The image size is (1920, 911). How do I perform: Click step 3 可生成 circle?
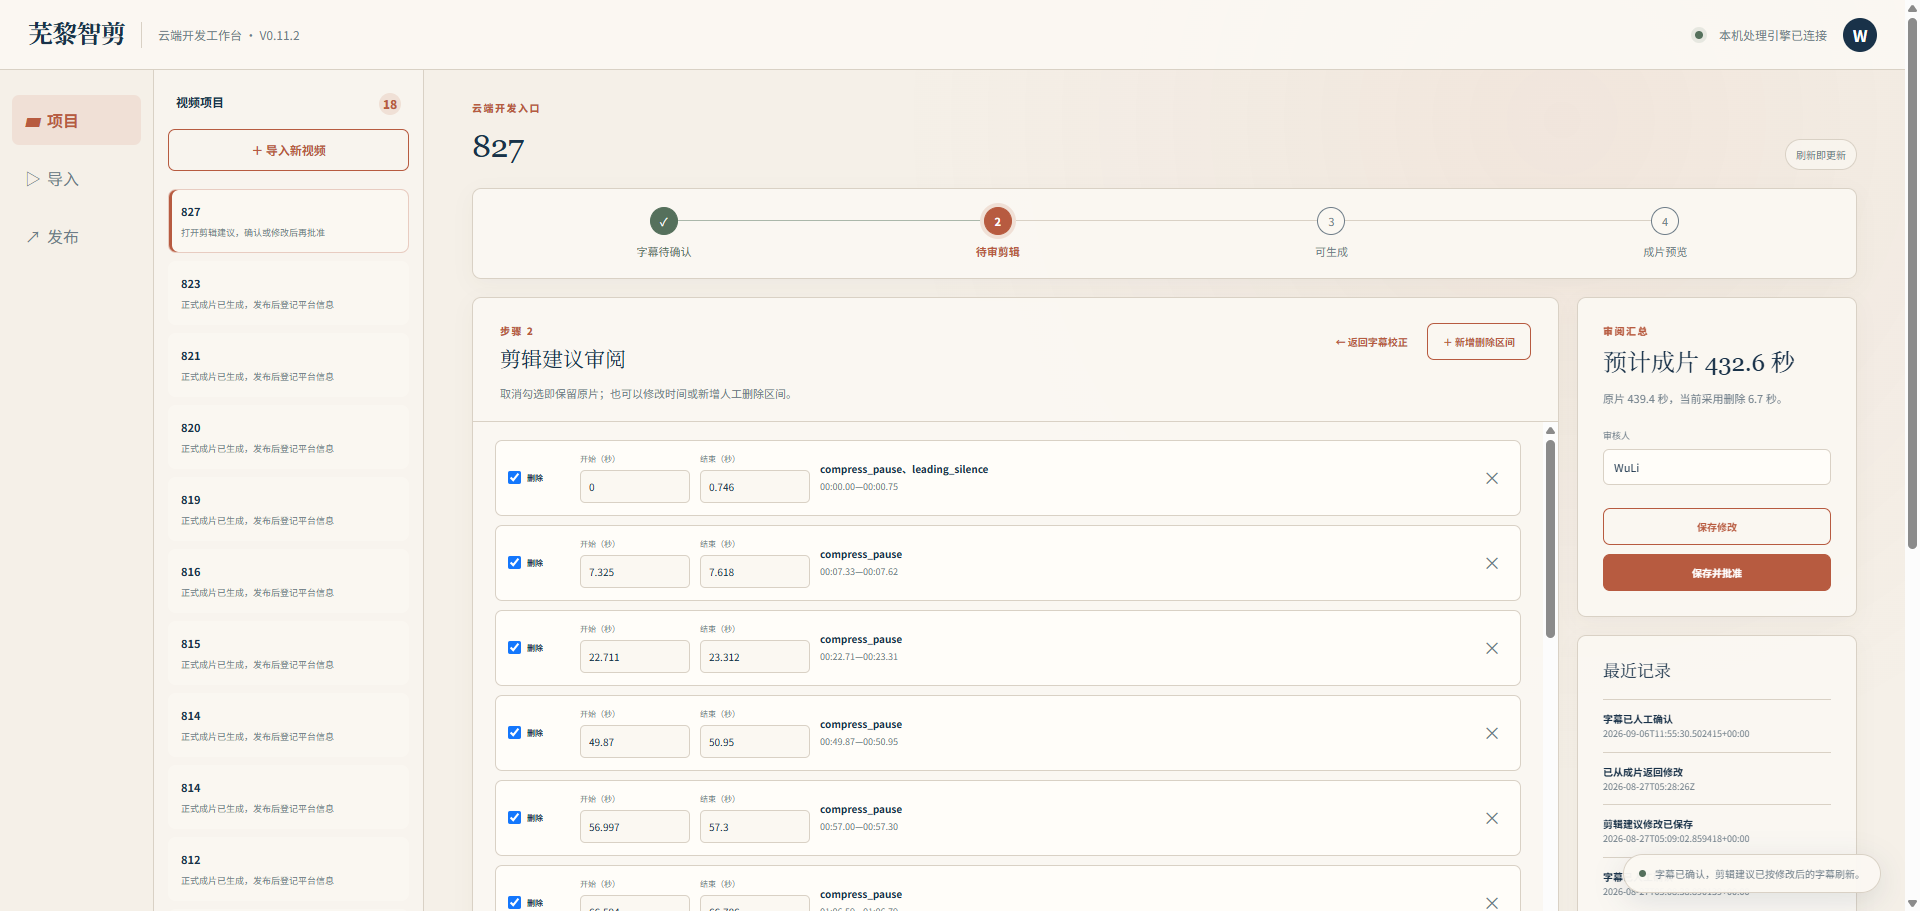[1331, 221]
